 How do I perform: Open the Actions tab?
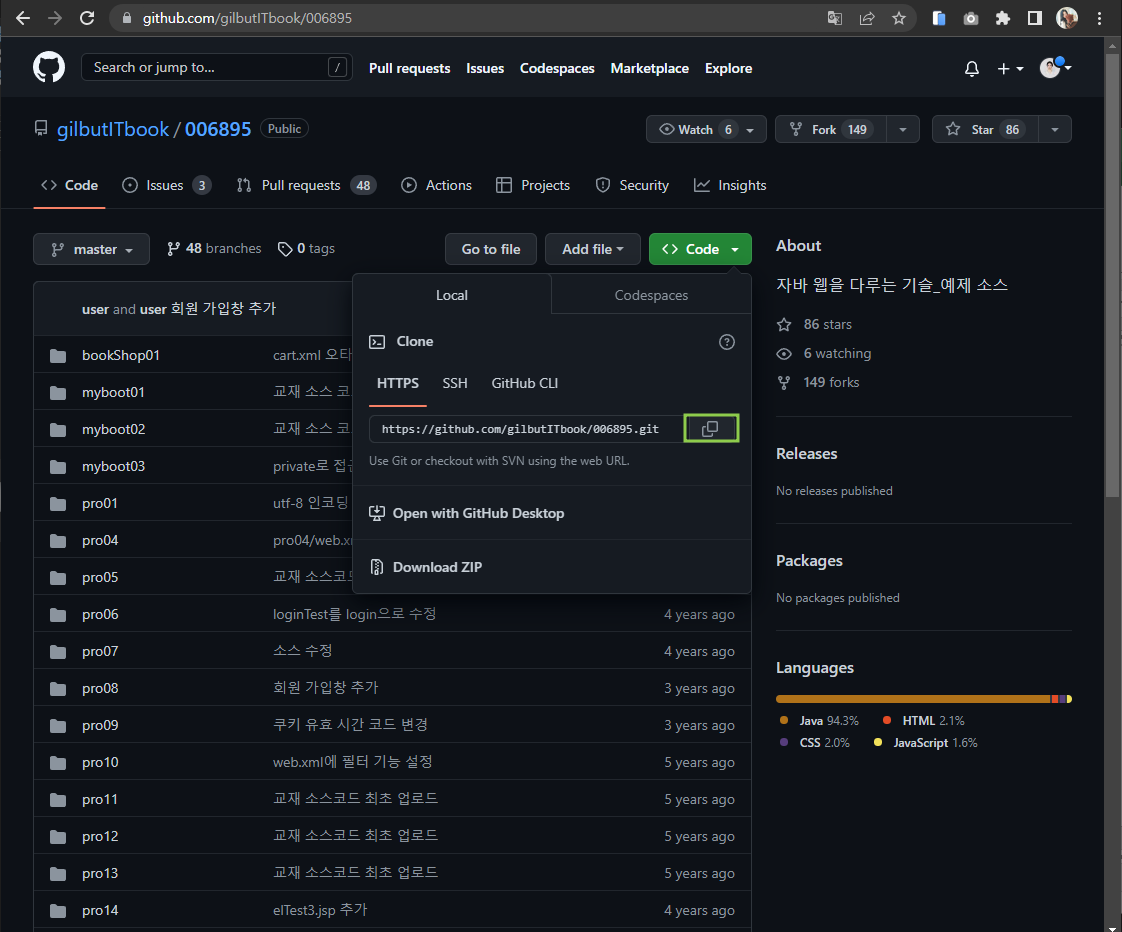tap(436, 185)
